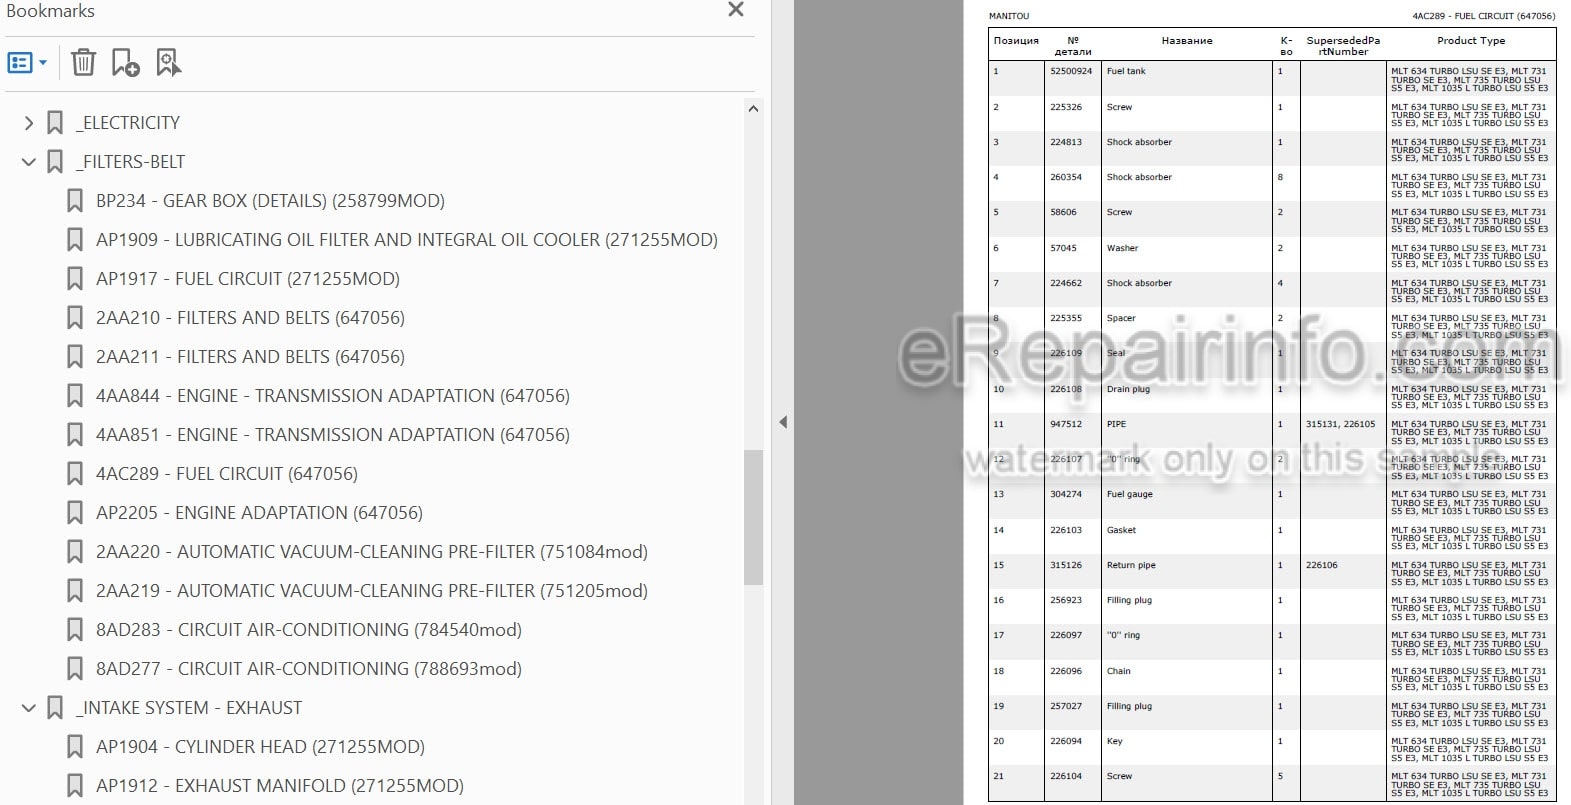Image resolution: width=1571 pixels, height=805 pixels.
Task: Click bookmark icon beside AP2205 - ENGINE ADAPTATION
Action: 75,513
